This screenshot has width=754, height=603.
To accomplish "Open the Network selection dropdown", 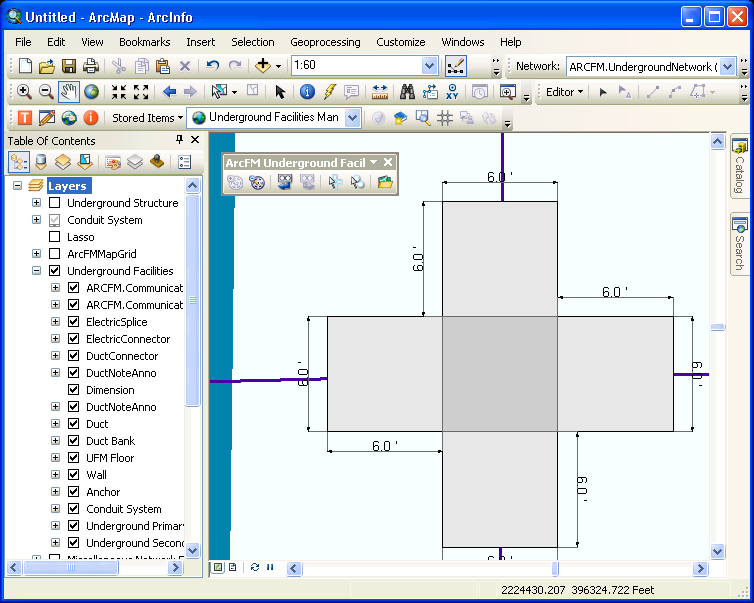I will (728, 67).
